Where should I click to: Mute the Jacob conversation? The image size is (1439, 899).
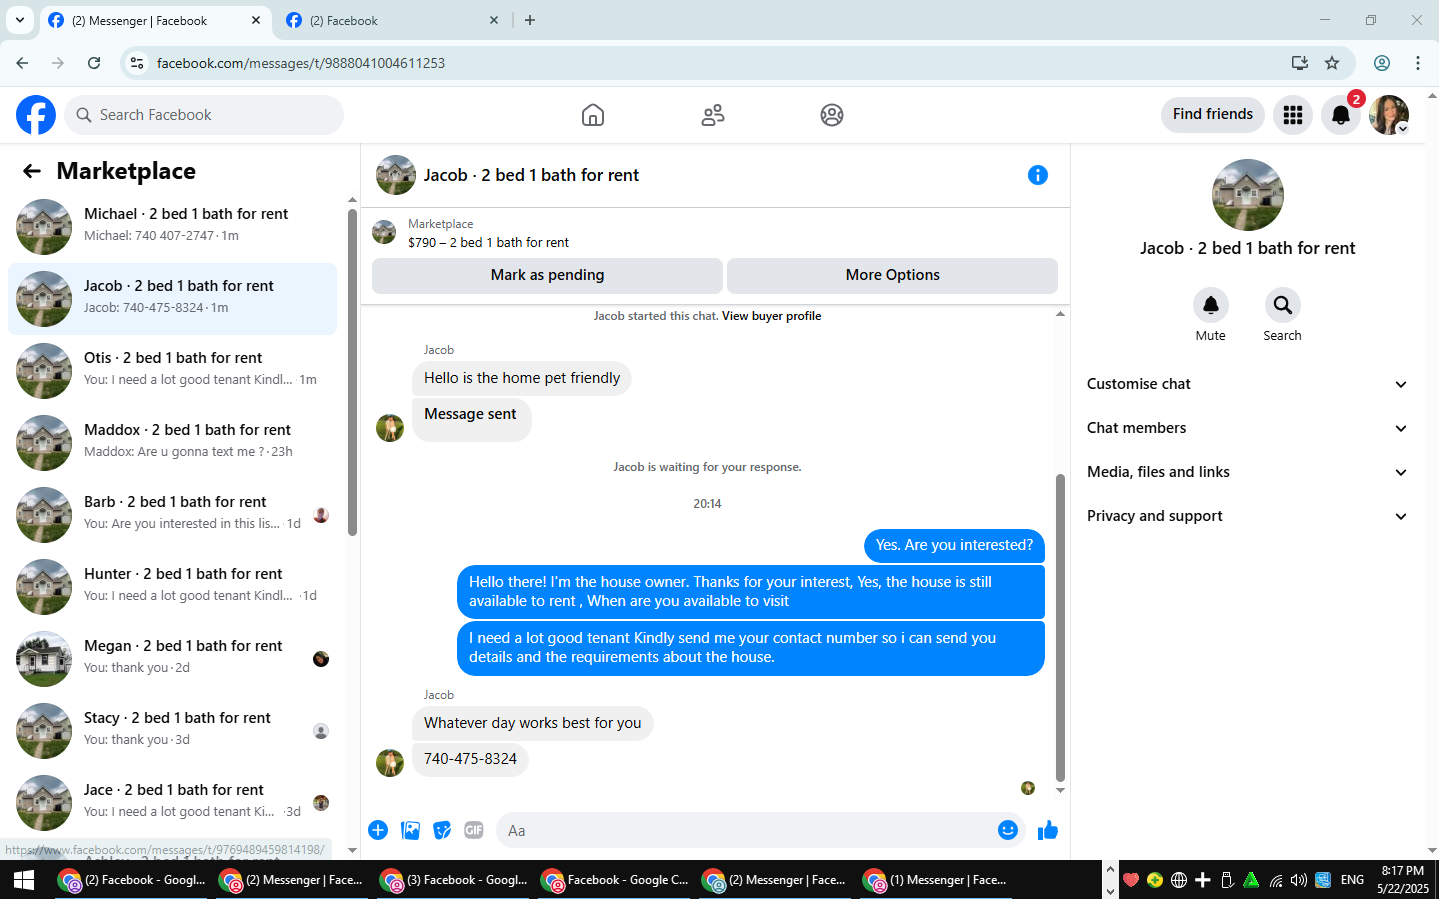[1211, 305]
